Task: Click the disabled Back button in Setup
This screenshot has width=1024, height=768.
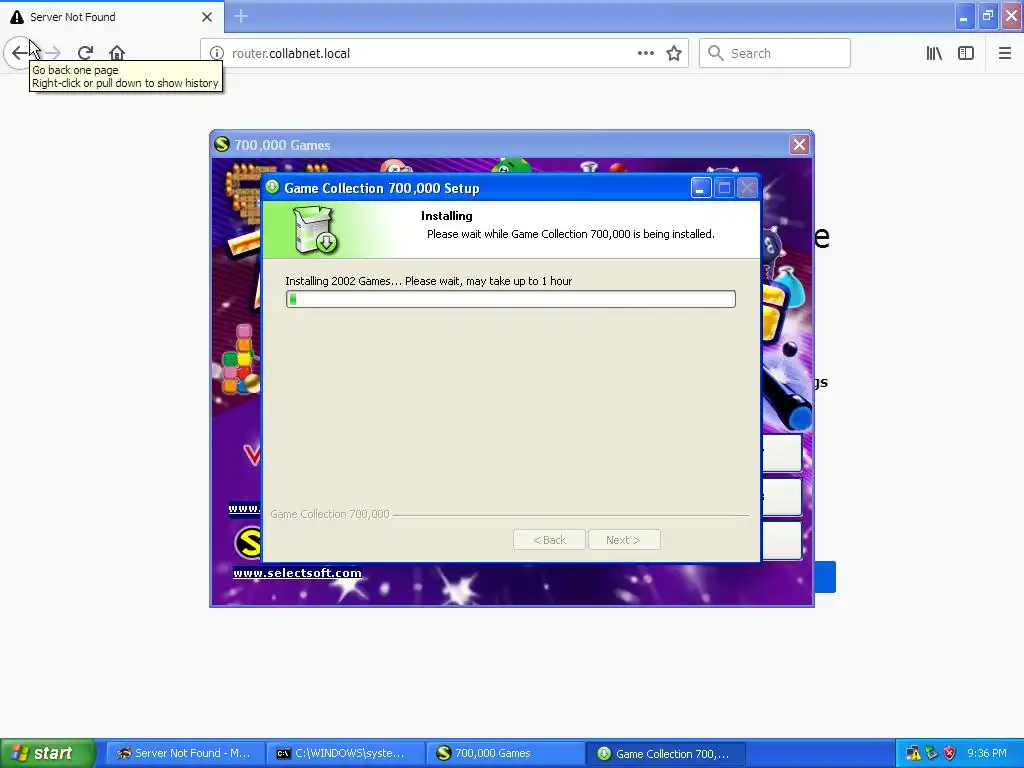Action: tap(549, 539)
